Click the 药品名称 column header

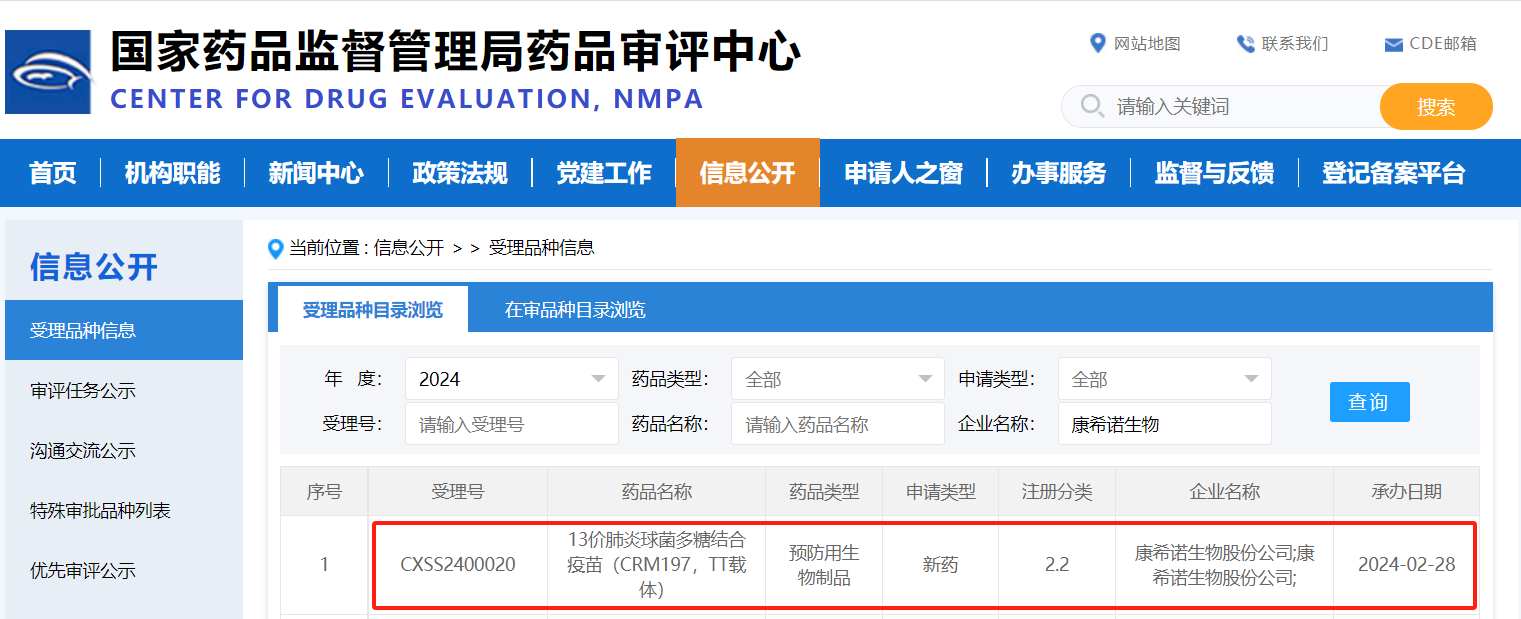pos(656,491)
